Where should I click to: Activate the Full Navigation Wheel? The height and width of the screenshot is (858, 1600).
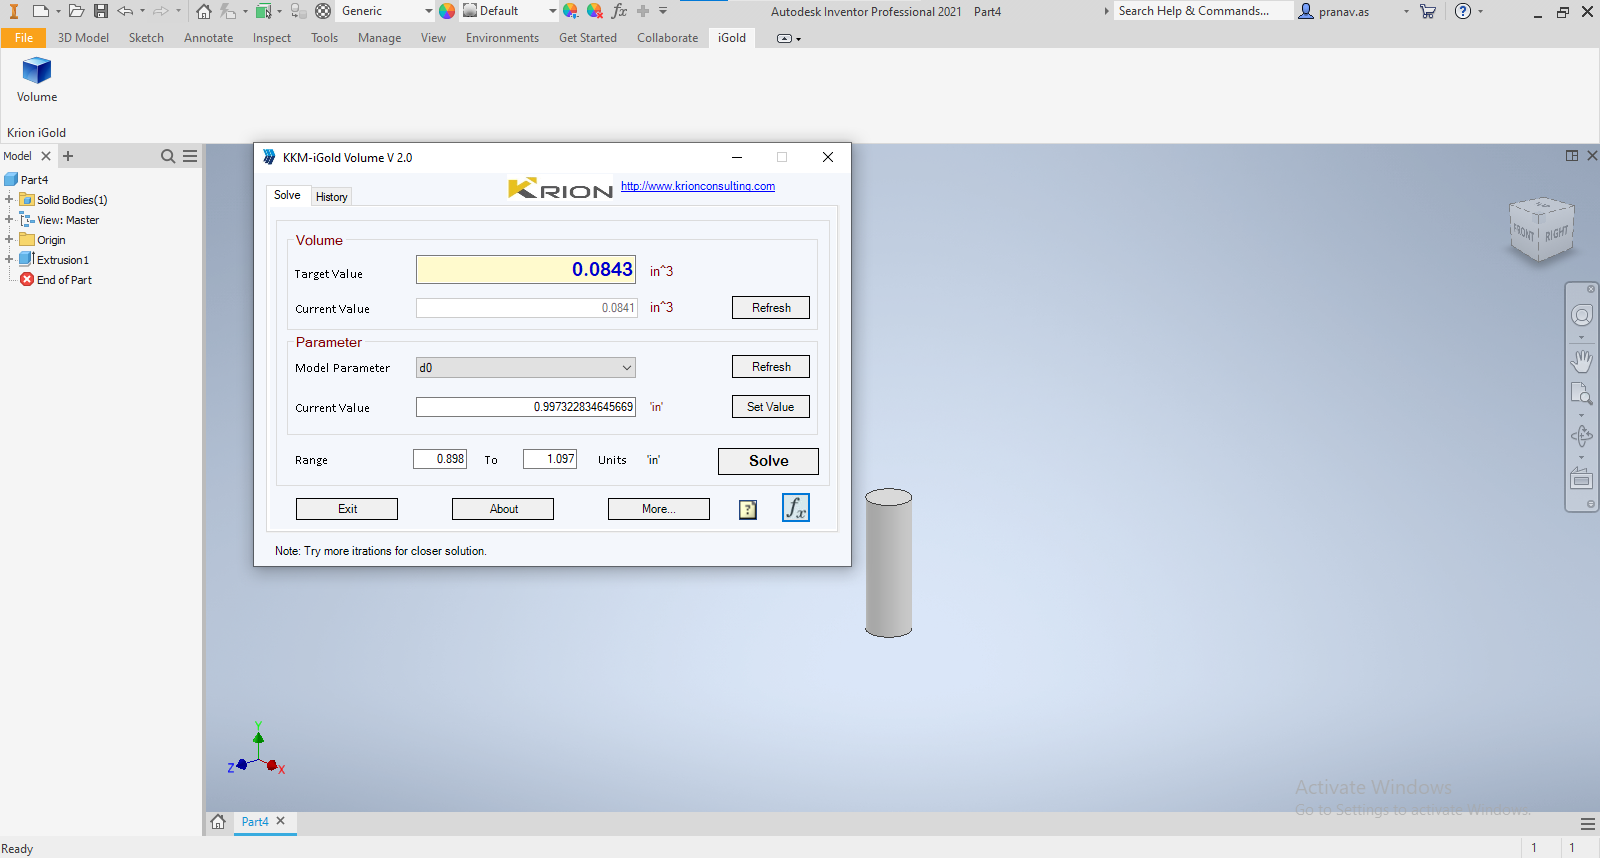(1582, 316)
